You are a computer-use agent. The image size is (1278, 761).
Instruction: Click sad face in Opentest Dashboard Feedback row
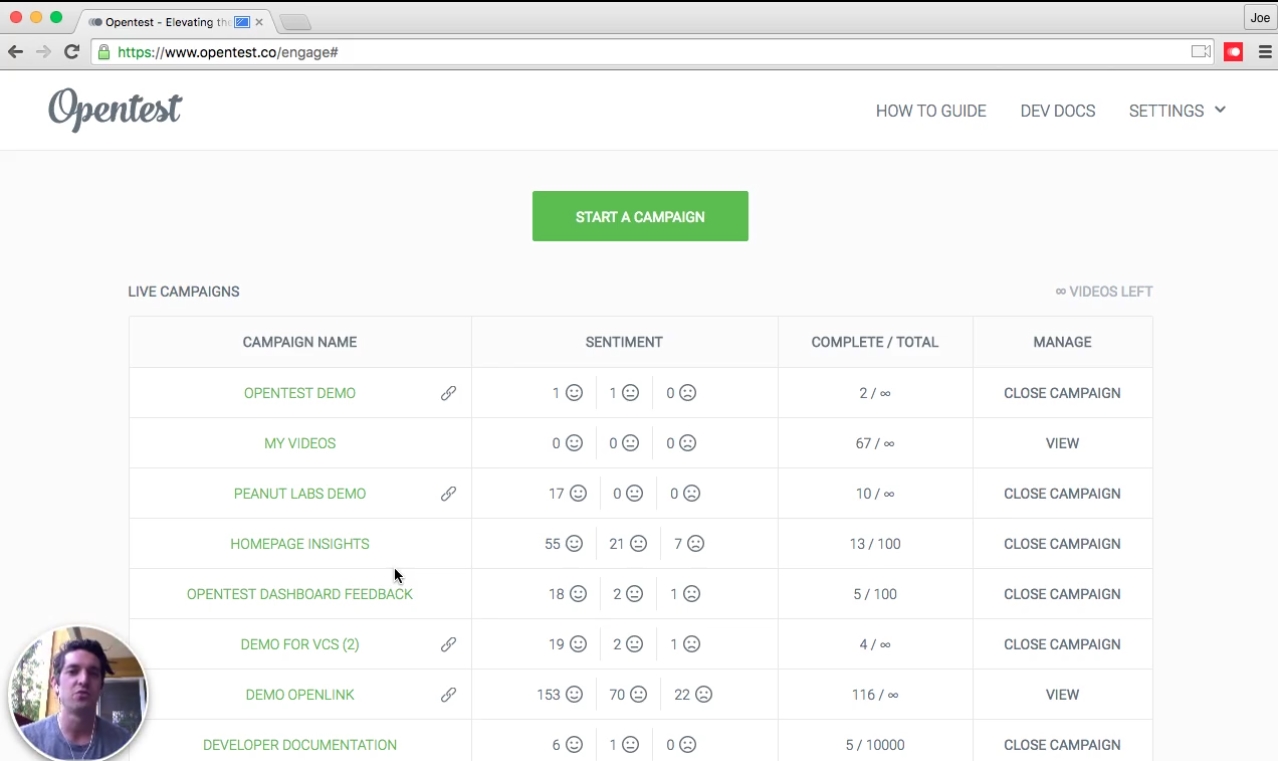point(692,594)
